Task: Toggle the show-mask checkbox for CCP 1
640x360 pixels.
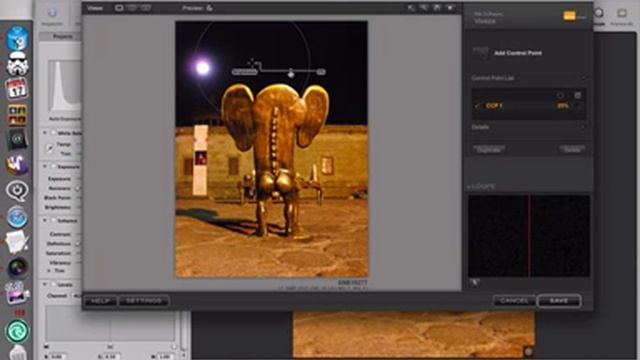Action: pyautogui.click(x=579, y=106)
